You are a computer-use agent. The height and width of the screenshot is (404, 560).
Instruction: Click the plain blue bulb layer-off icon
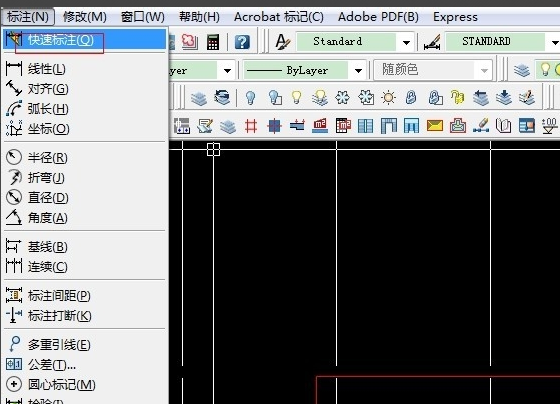tap(250, 97)
